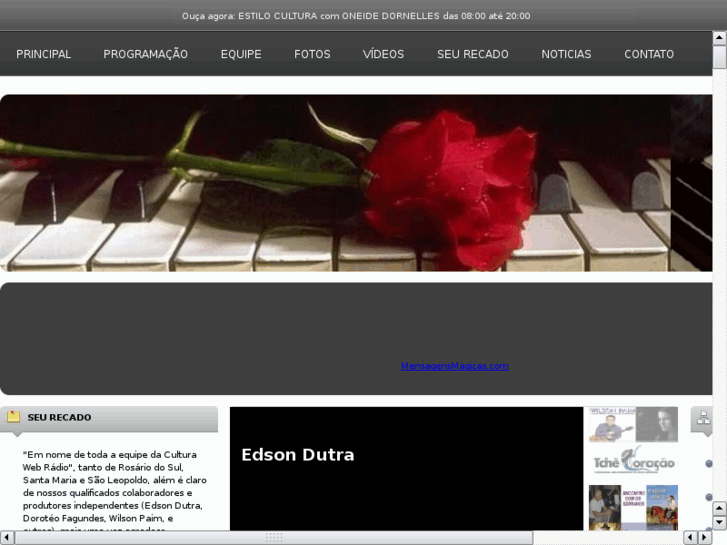This screenshot has height=545, width=727.
Task: Open the Tchê Coração logo thumbnail
Action: [633, 461]
